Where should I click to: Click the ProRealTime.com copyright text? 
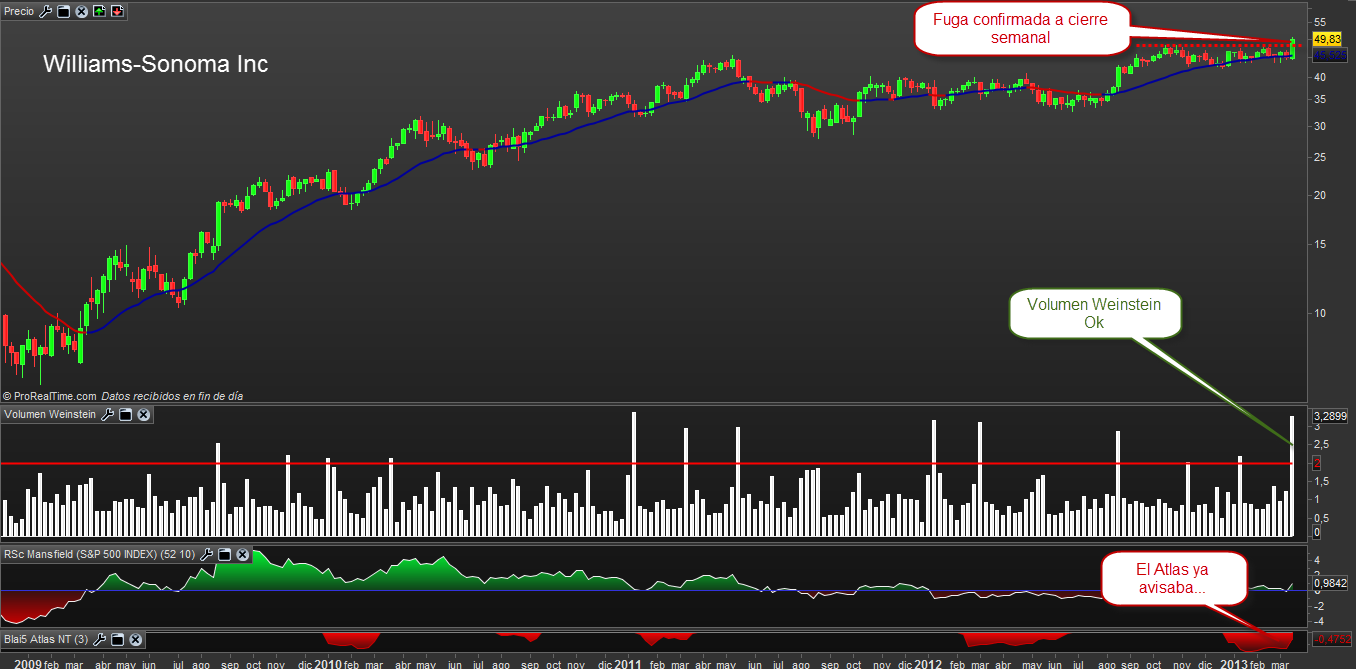coord(49,396)
